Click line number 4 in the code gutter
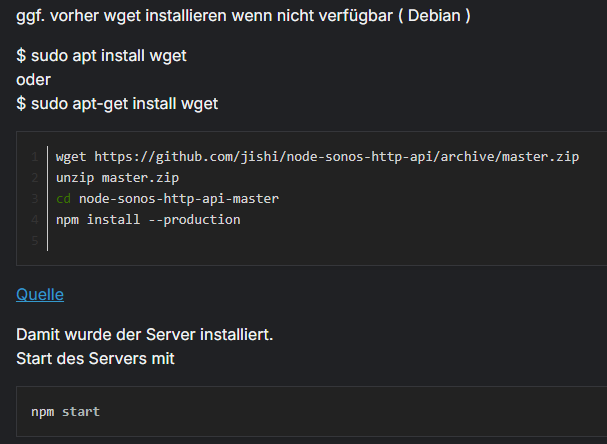Screen dimensions: 607x444 coord(34,219)
